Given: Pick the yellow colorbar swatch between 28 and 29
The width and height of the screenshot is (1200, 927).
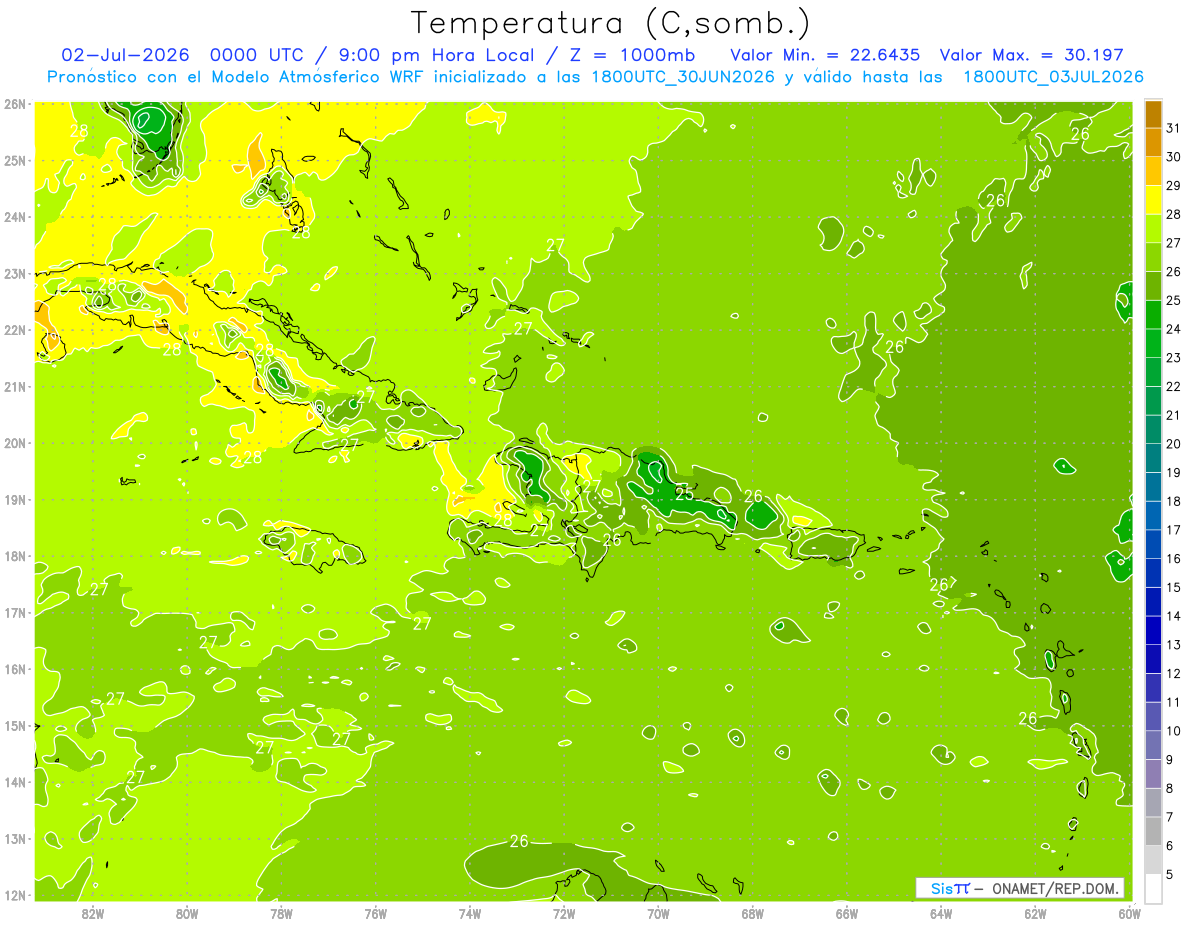Looking at the screenshot, I should [x=1153, y=200].
